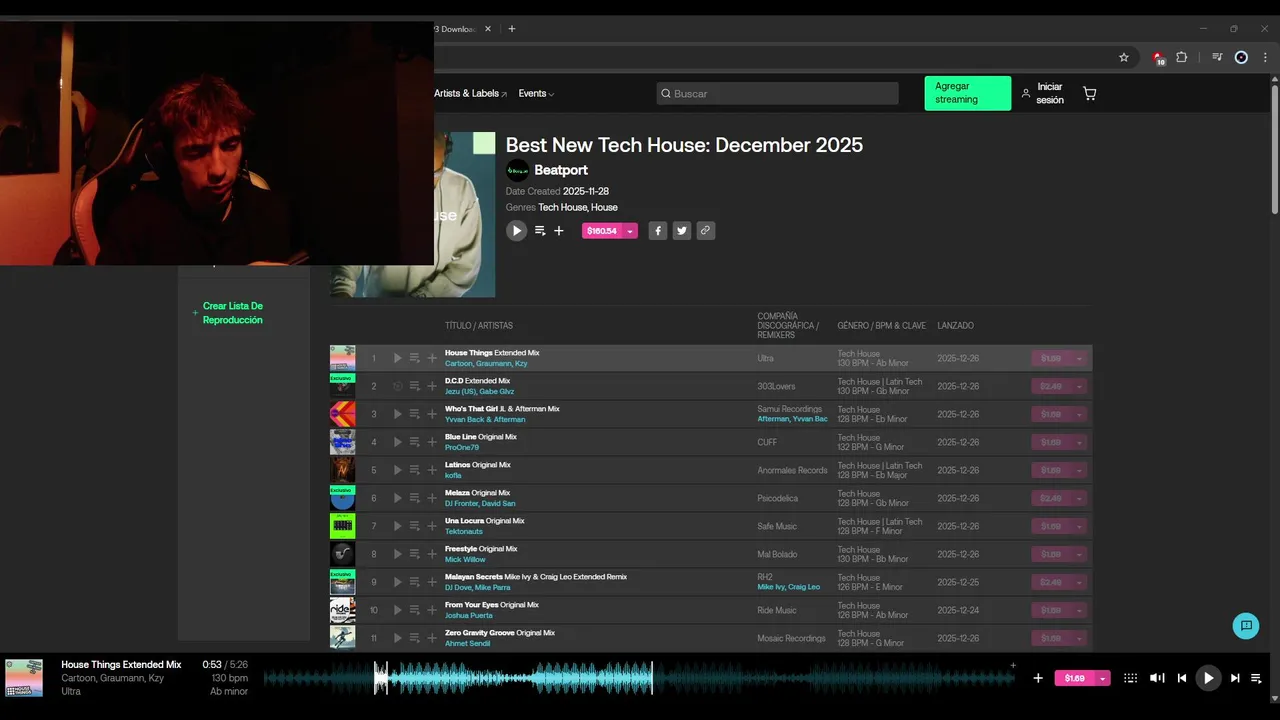Add chart to playlist with header plus icon

[x=559, y=231]
